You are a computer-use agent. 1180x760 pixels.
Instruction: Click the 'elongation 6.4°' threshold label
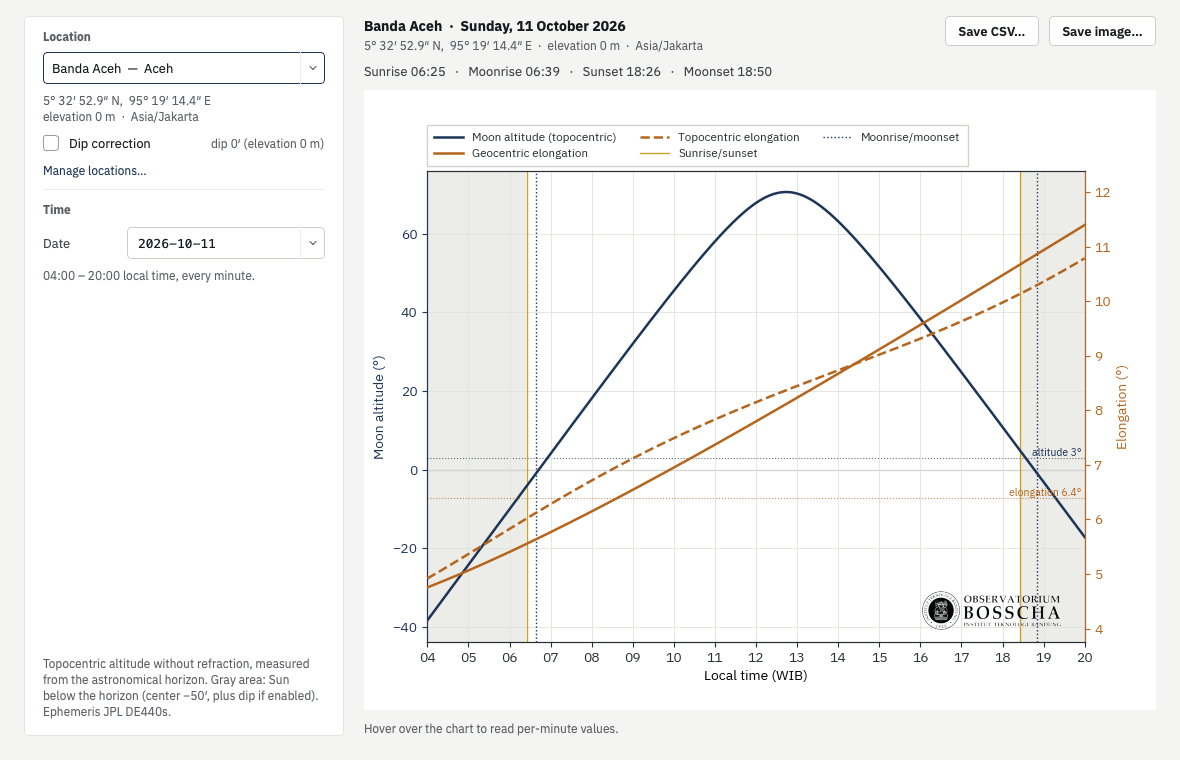coord(1045,492)
